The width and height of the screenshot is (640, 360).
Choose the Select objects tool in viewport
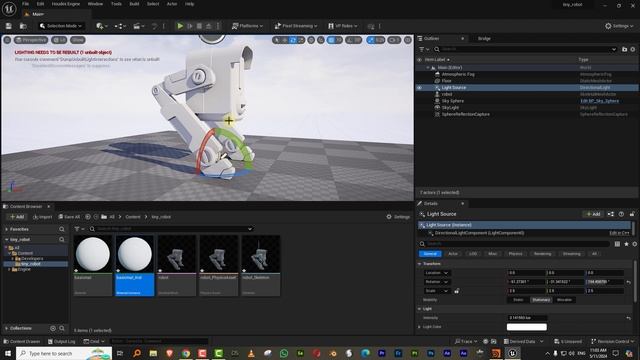coord(277,40)
